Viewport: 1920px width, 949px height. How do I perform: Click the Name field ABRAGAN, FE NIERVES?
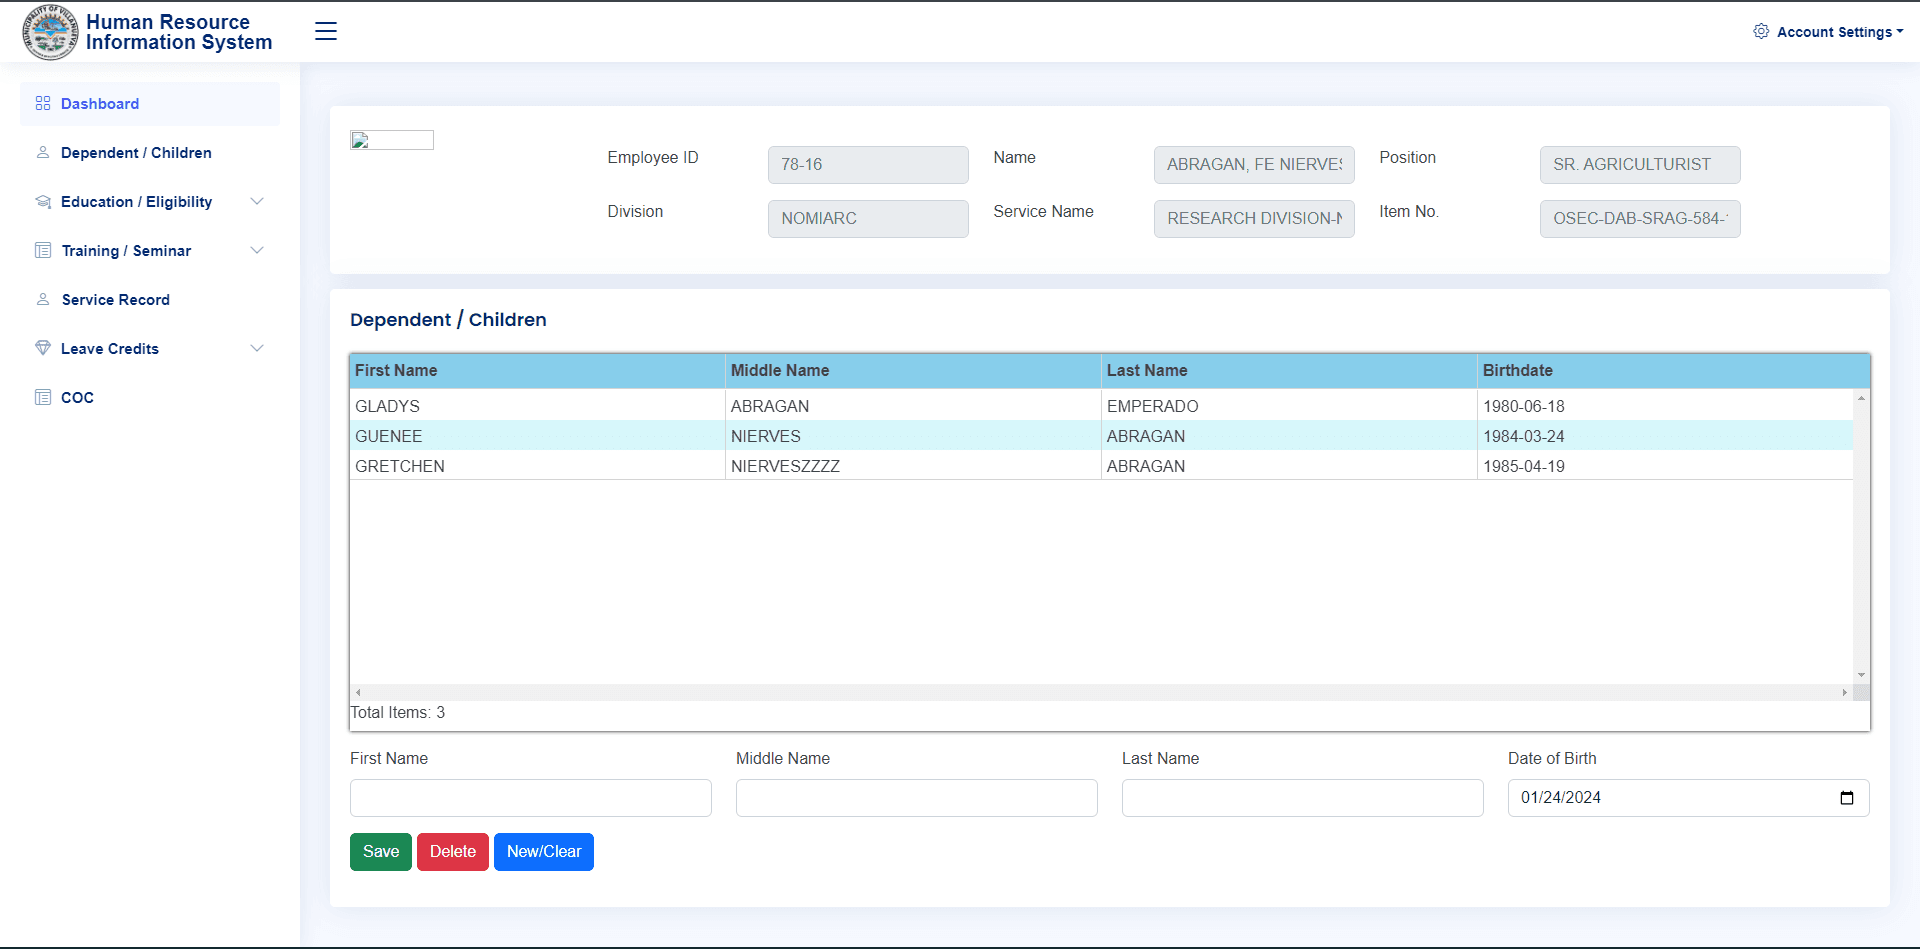1254,165
